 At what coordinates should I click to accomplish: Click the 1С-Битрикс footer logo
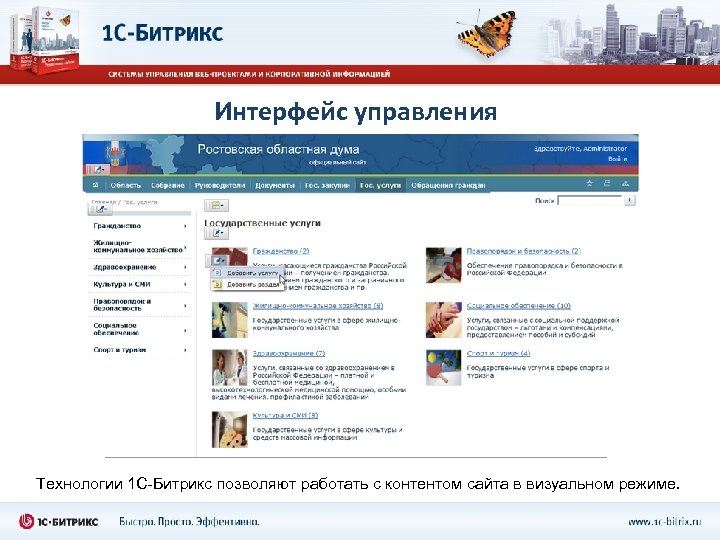click(58, 522)
